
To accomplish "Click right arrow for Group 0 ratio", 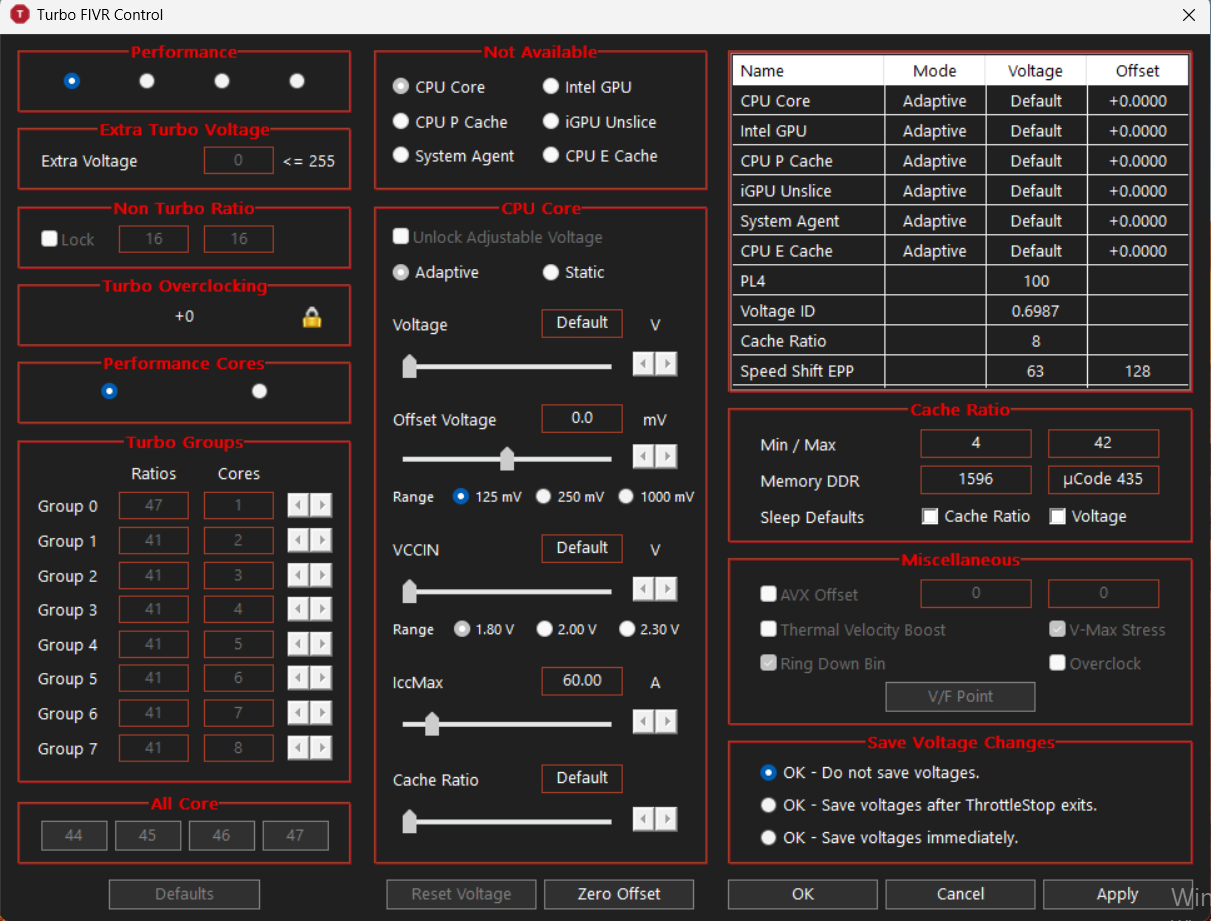I will [321, 506].
